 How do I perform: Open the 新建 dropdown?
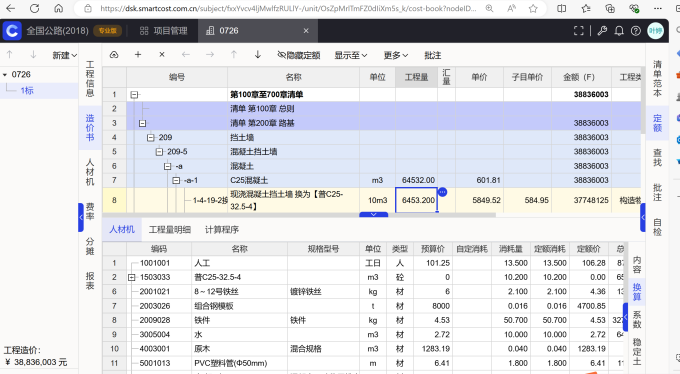coord(65,55)
